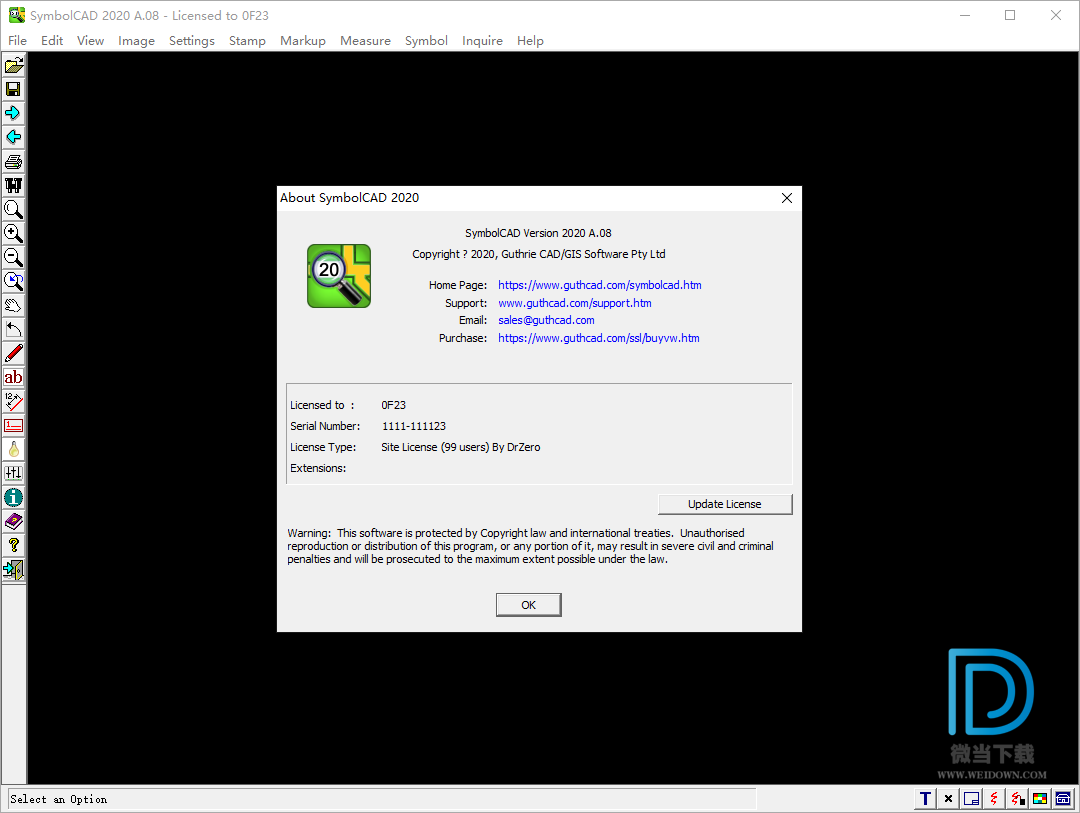
Task: Click the blue window layout status icon
Action: coord(971,799)
